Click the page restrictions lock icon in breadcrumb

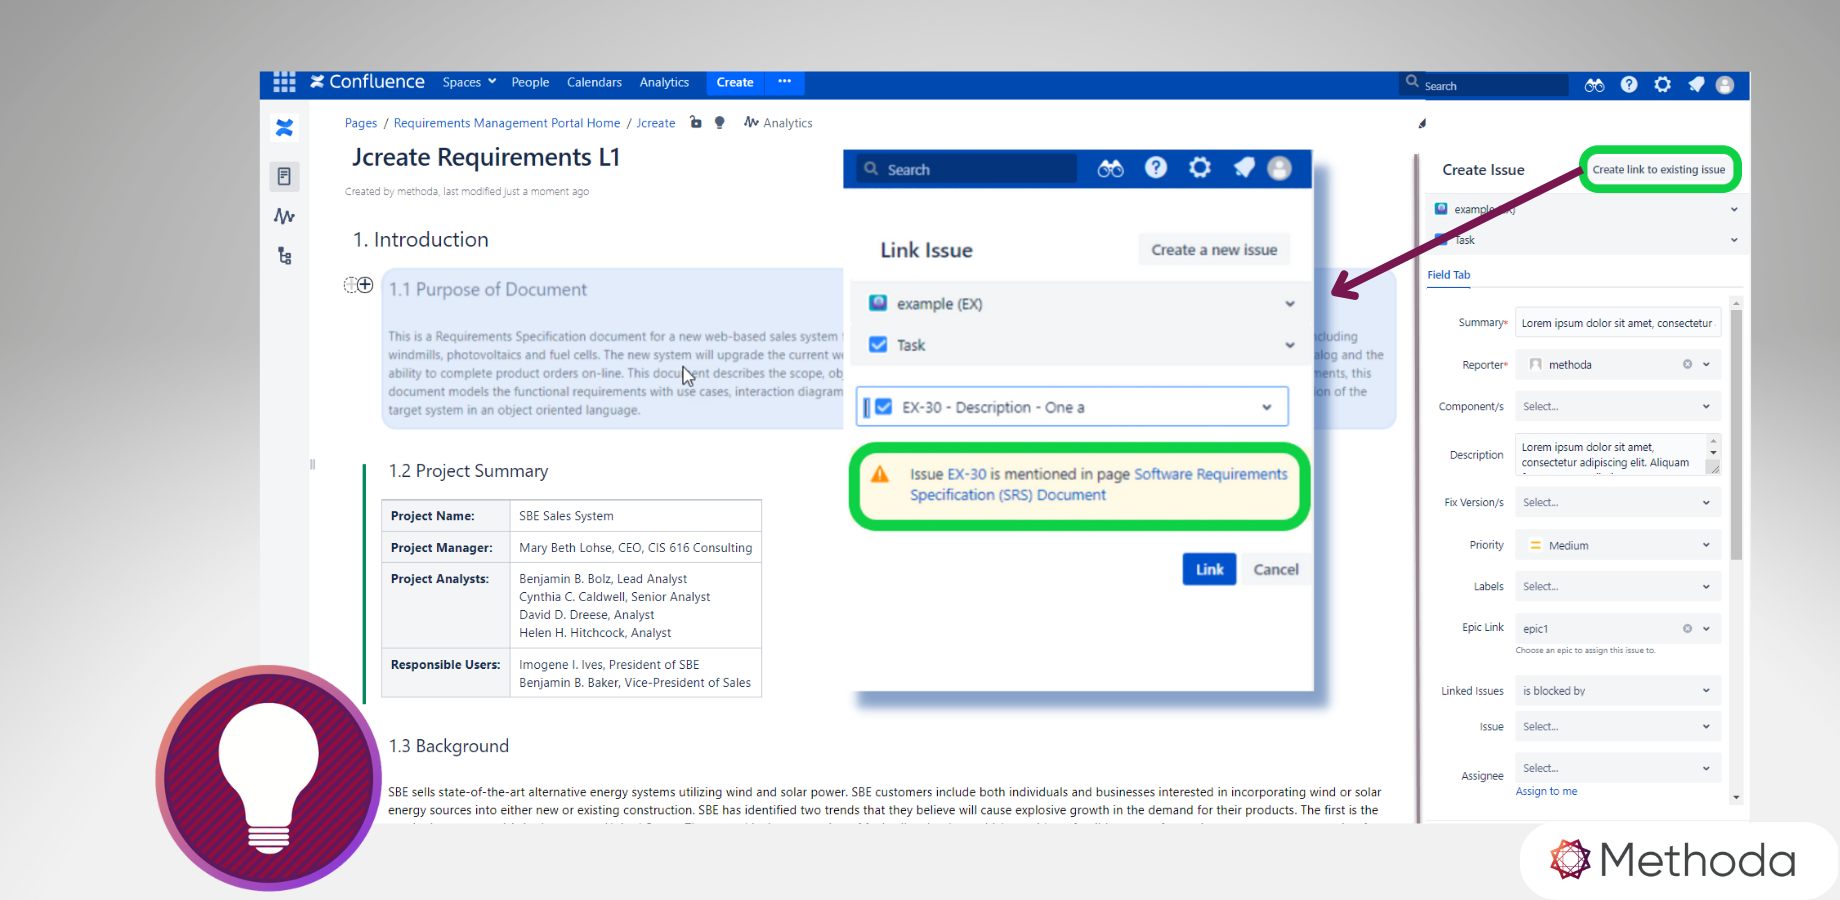click(696, 123)
